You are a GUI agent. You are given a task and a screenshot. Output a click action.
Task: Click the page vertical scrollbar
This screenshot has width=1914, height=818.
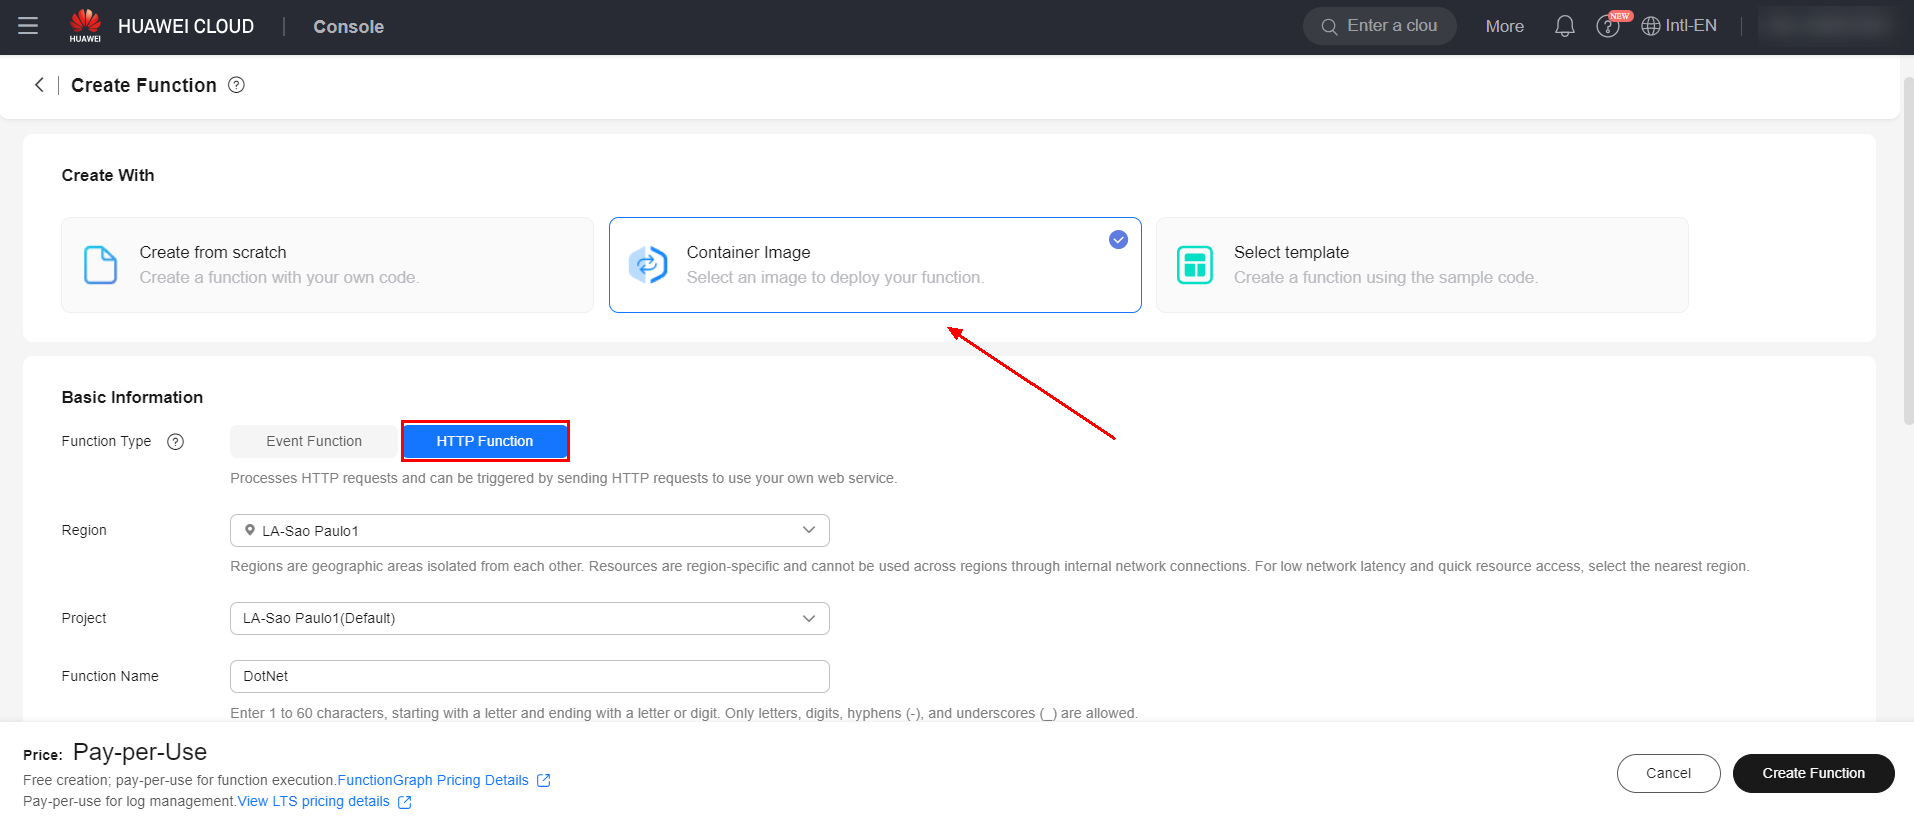(1908, 250)
